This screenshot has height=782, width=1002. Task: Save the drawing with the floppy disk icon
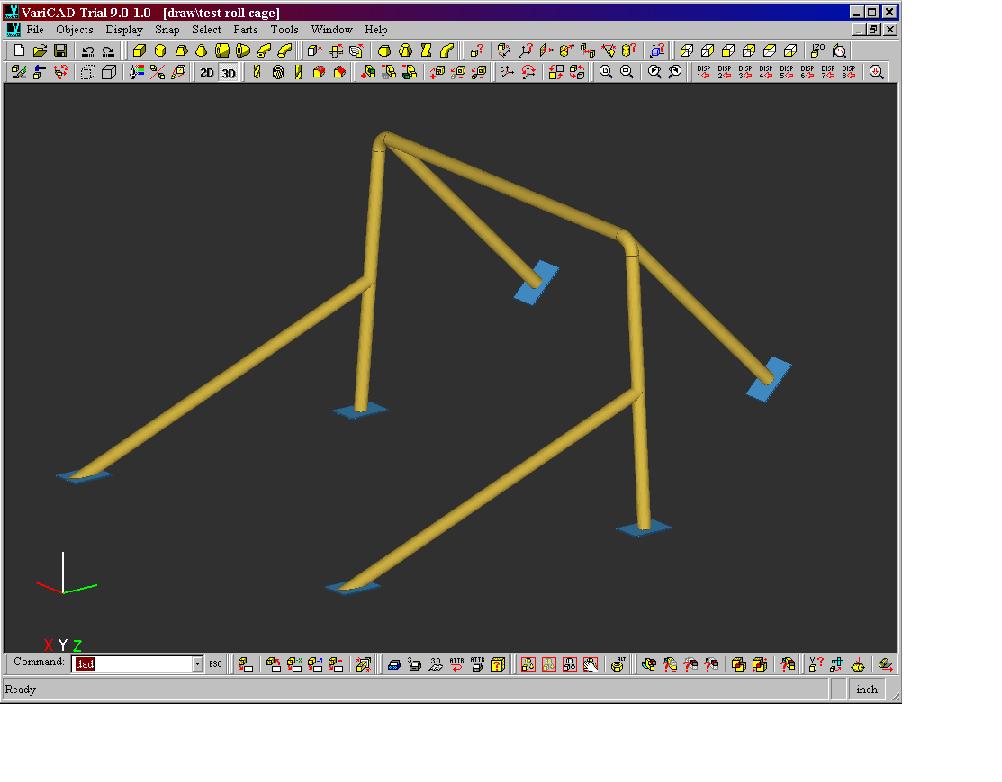click(60, 50)
